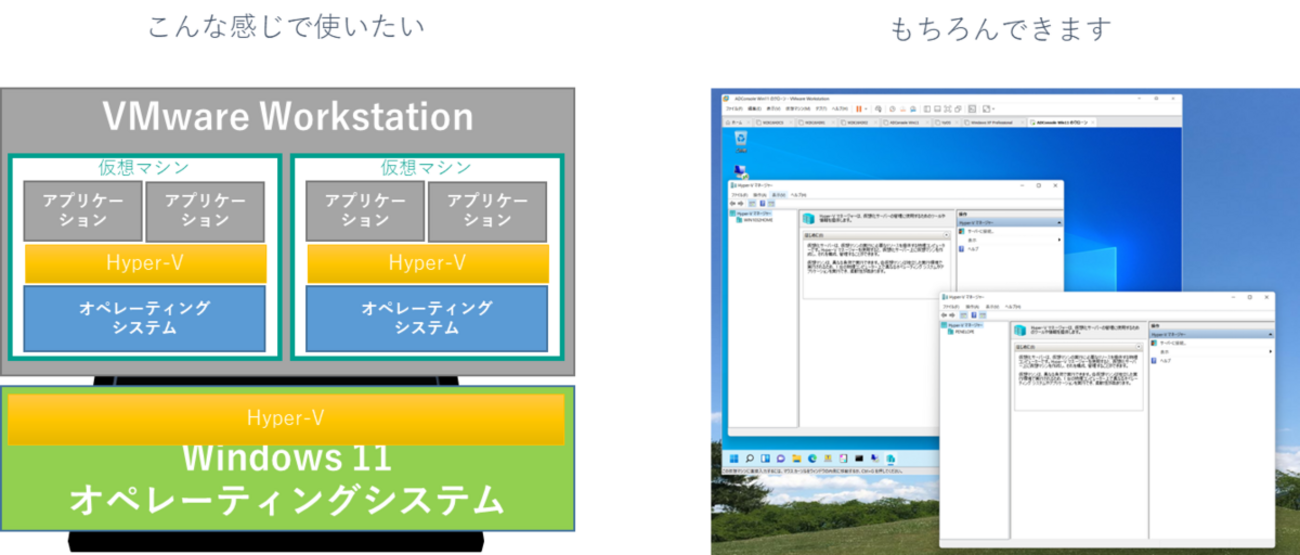Open the dropdown beside the VMware pause button
Image resolution: width=1300 pixels, height=555 pixels.
866,109
